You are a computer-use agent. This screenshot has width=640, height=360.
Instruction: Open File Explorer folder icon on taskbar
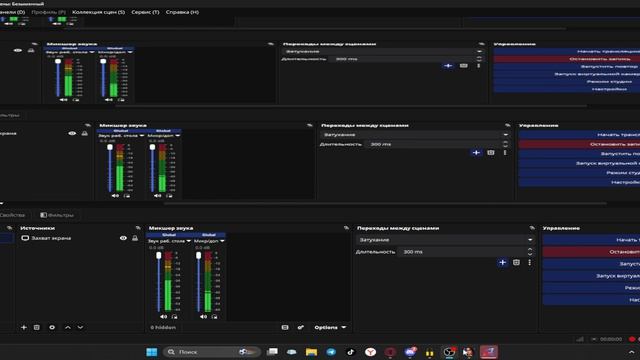[x=311, y=352]
